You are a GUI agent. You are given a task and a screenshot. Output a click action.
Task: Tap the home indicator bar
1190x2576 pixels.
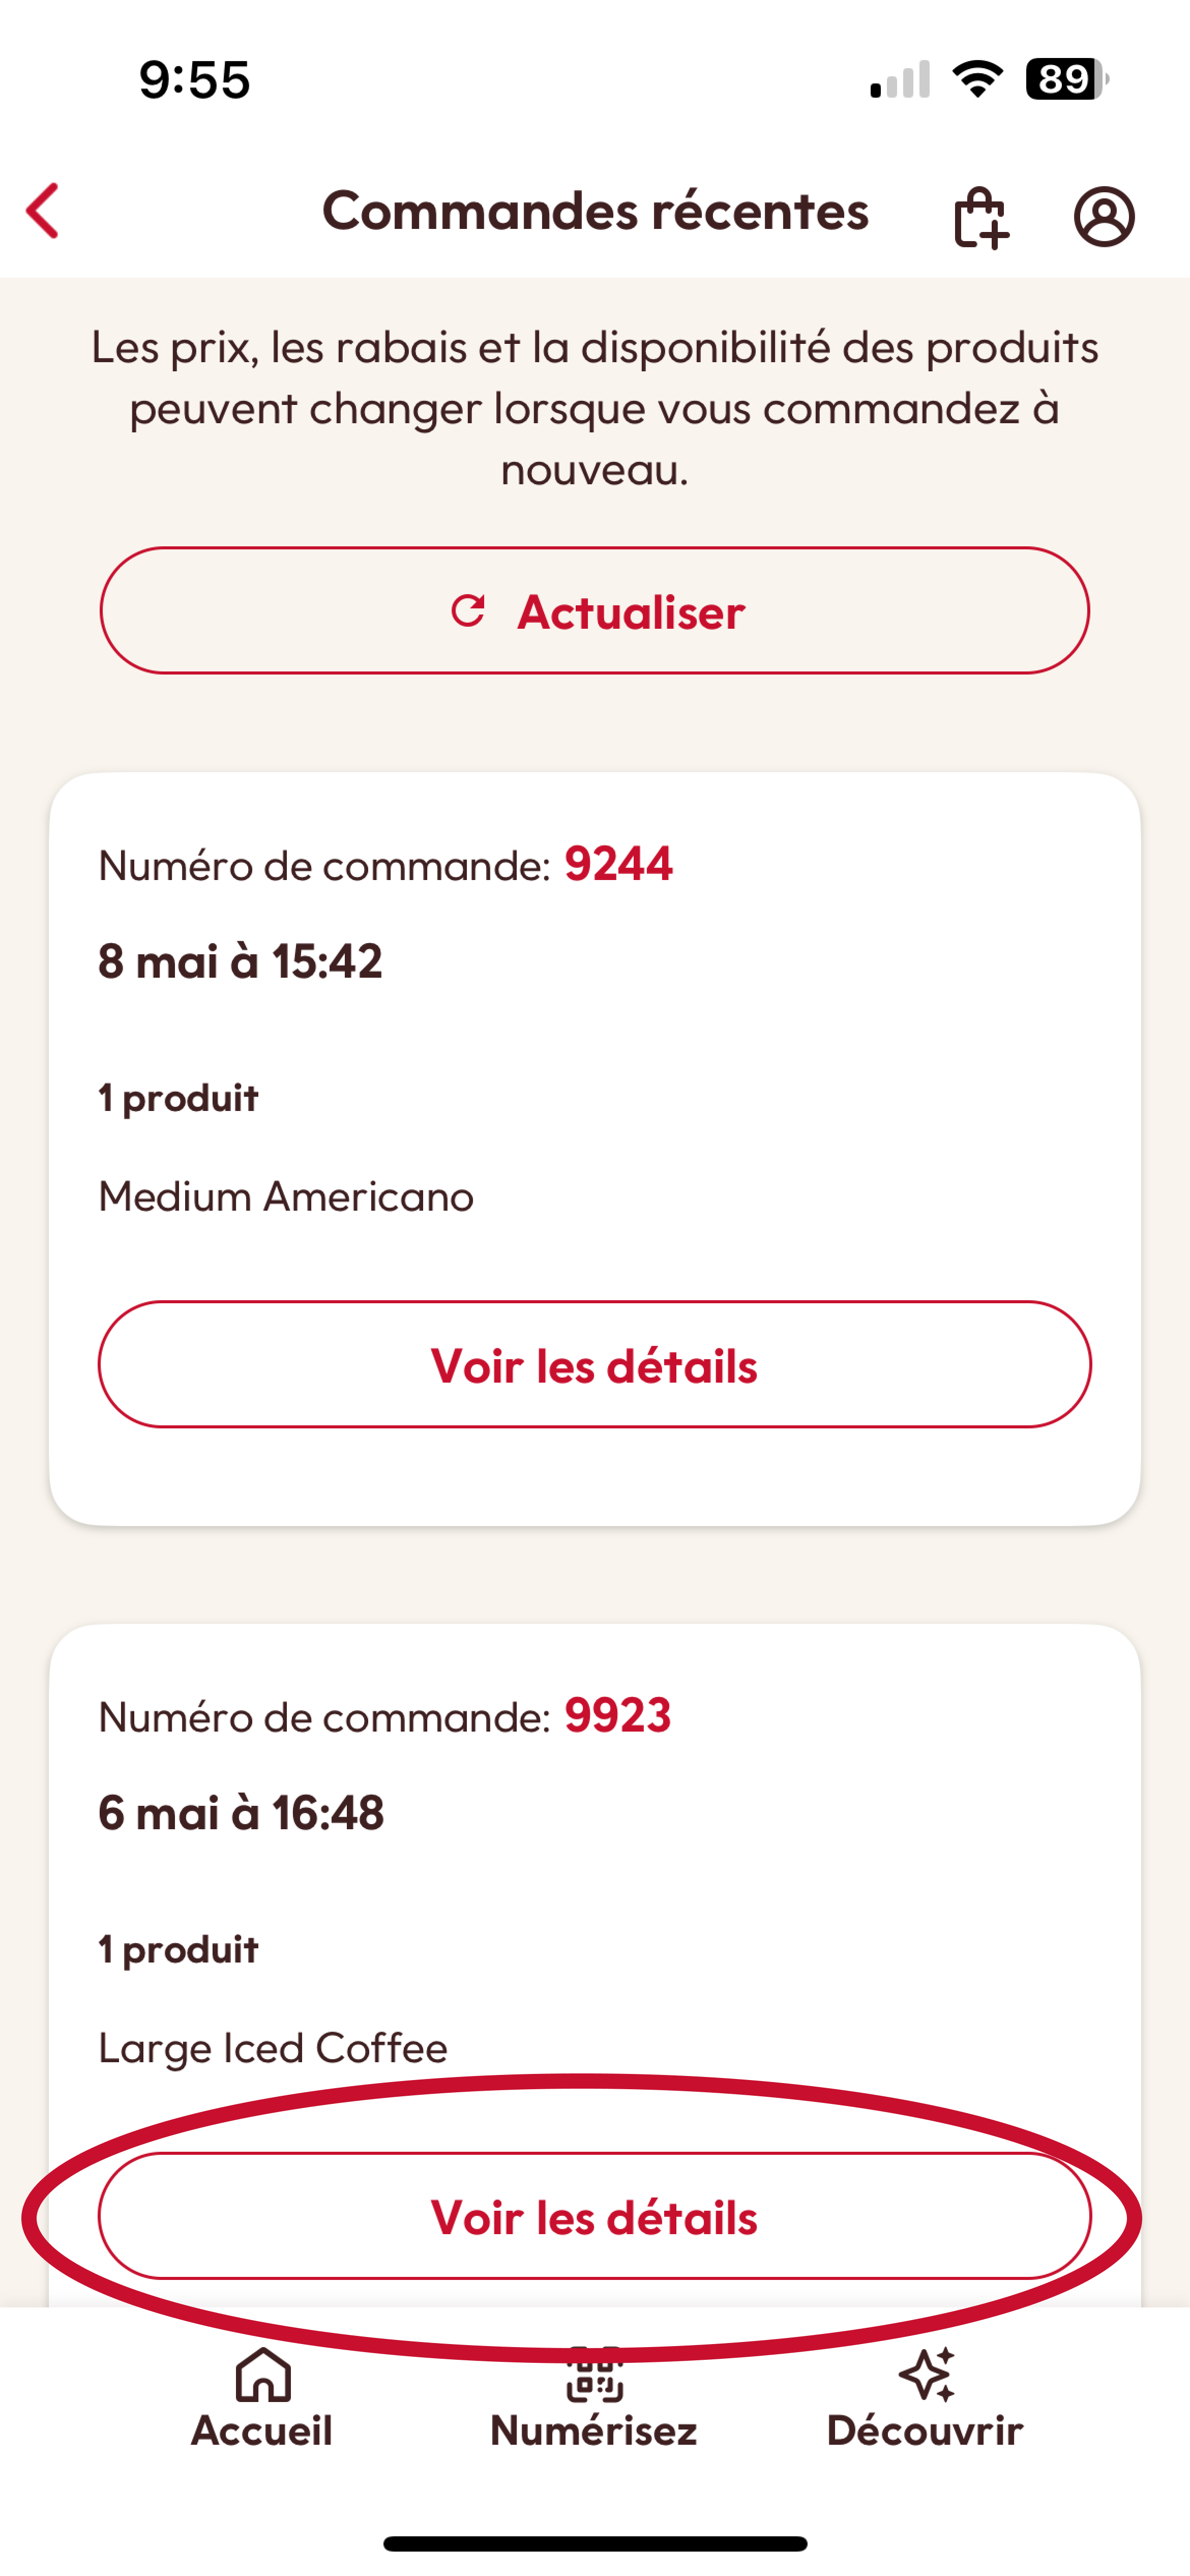point(595,2543)
